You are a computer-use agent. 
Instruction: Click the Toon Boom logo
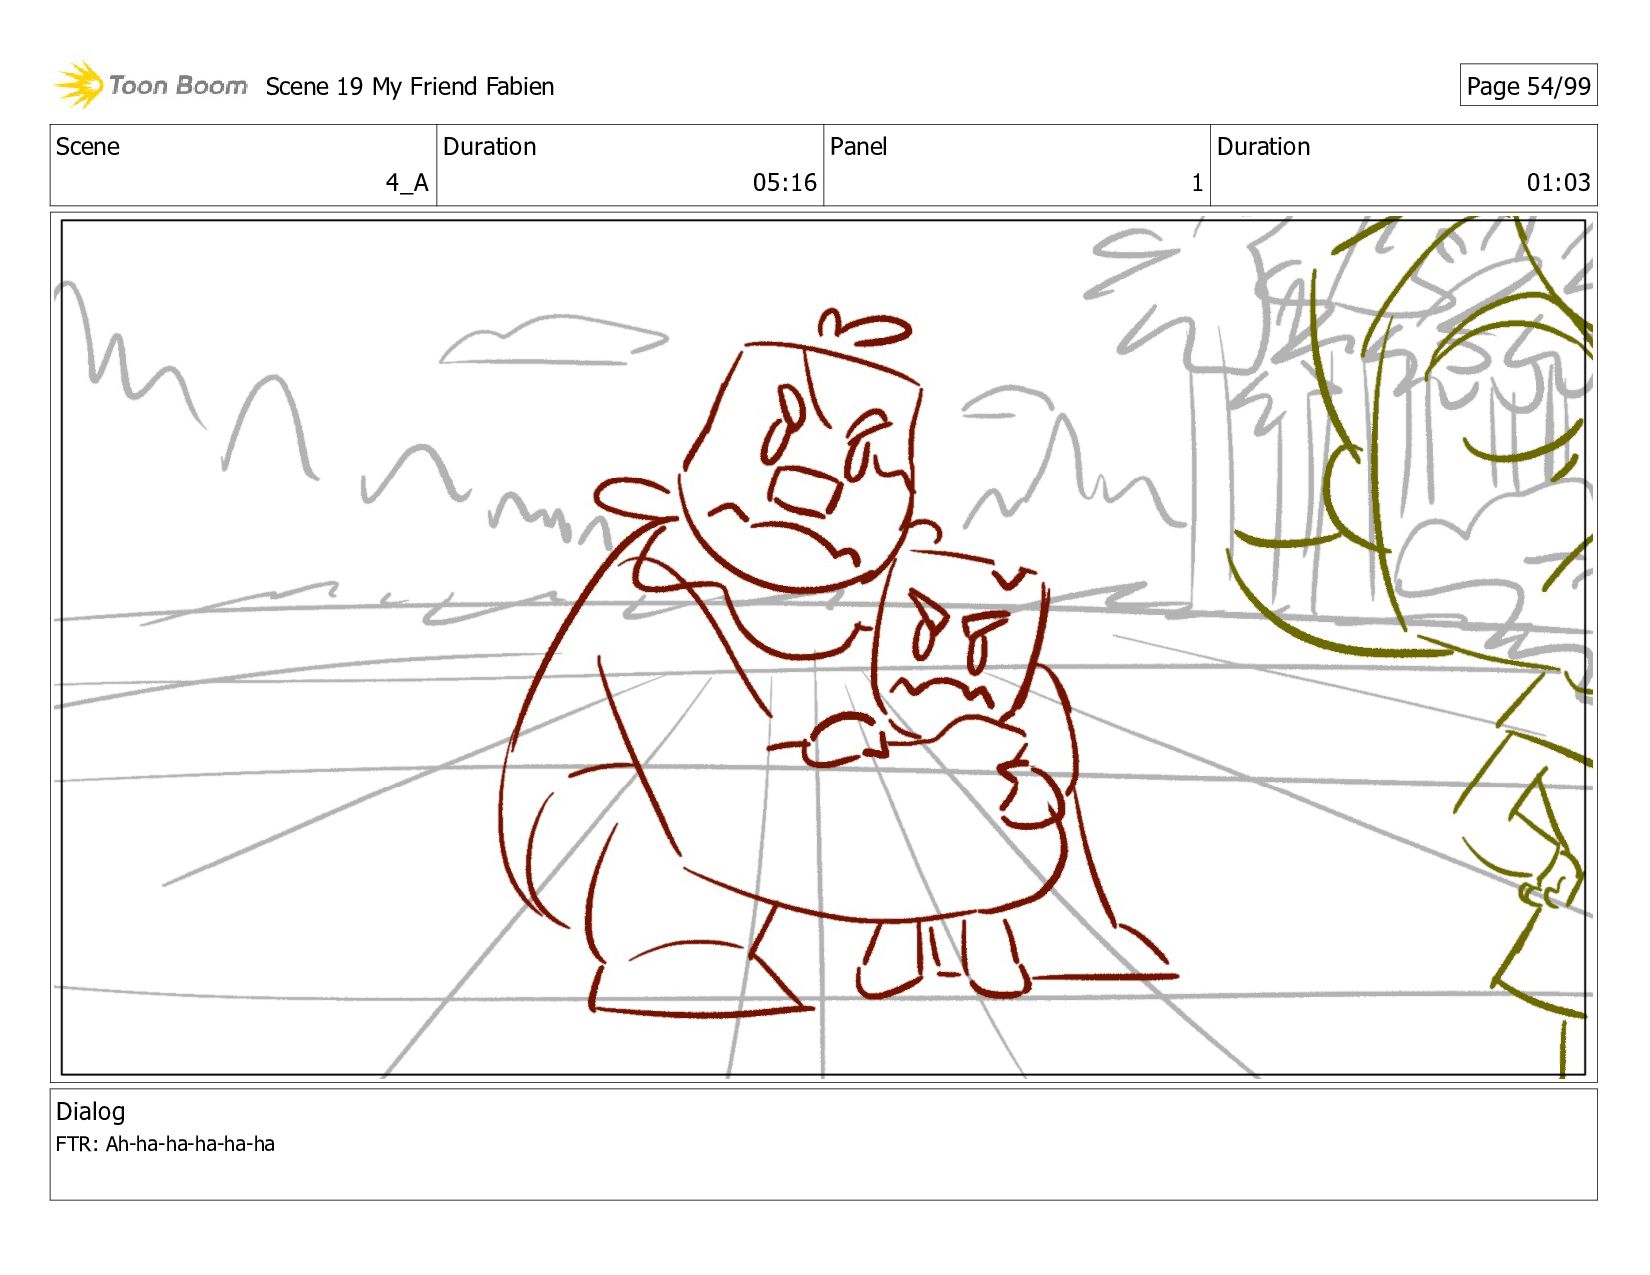[x=150, y=85]
